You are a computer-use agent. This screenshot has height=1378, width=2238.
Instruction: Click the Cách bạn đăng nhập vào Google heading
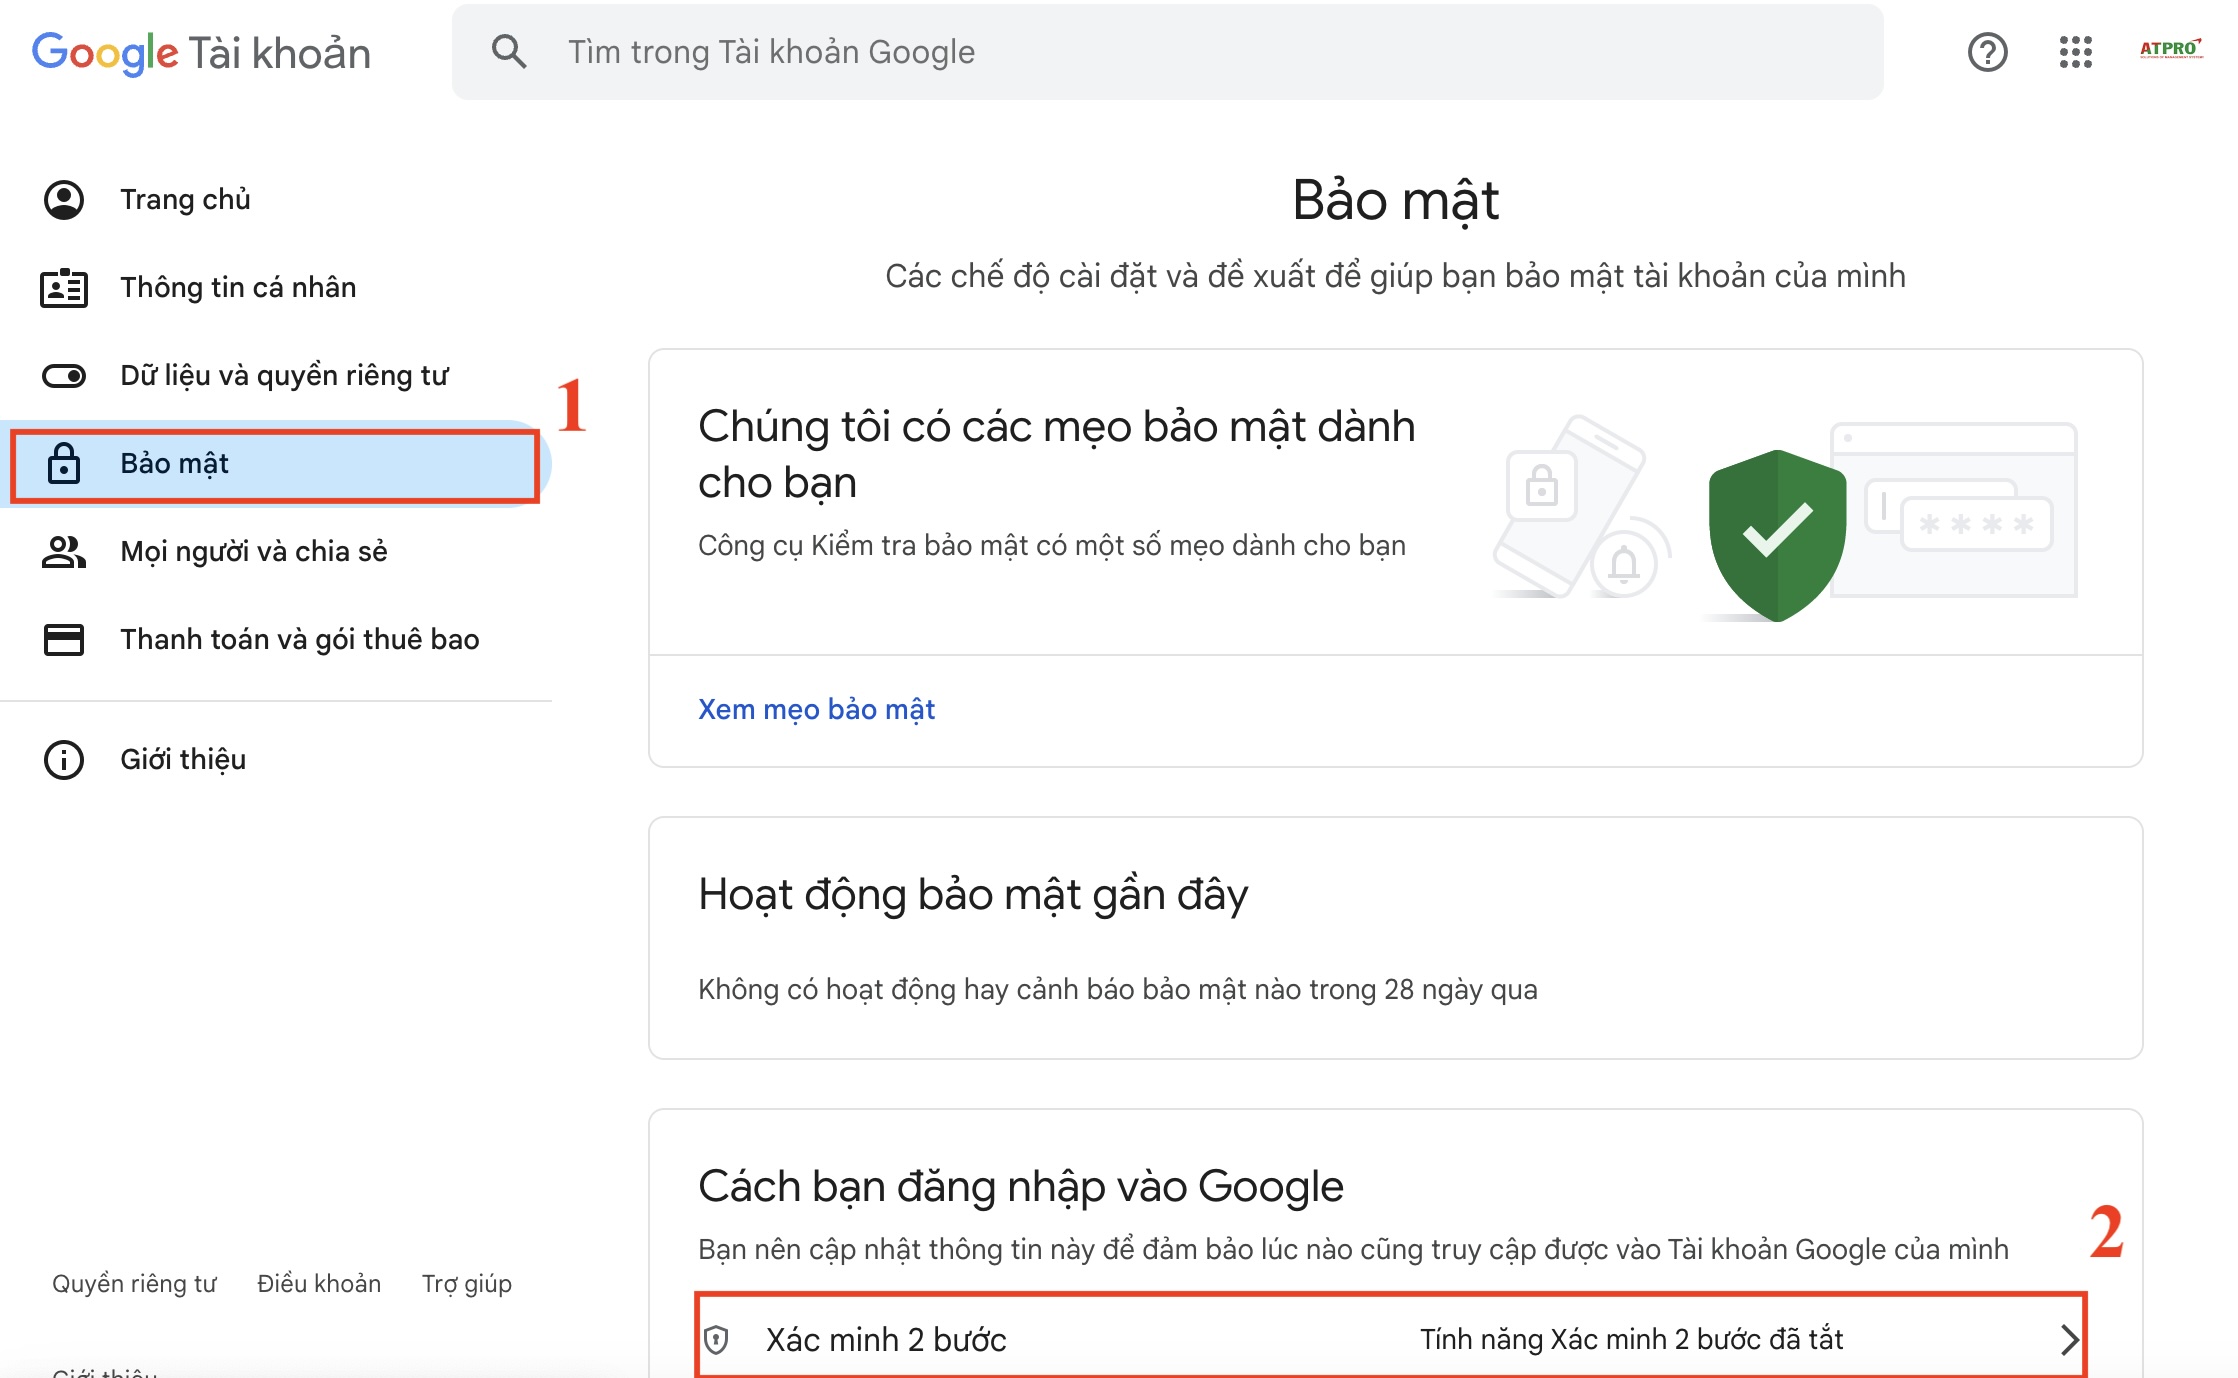coord(1020,1186)
